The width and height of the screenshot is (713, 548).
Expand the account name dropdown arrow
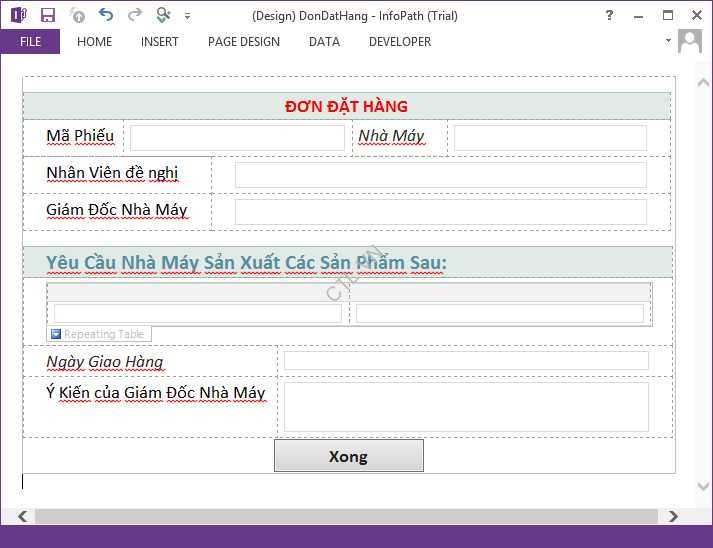tap(668, 41)
